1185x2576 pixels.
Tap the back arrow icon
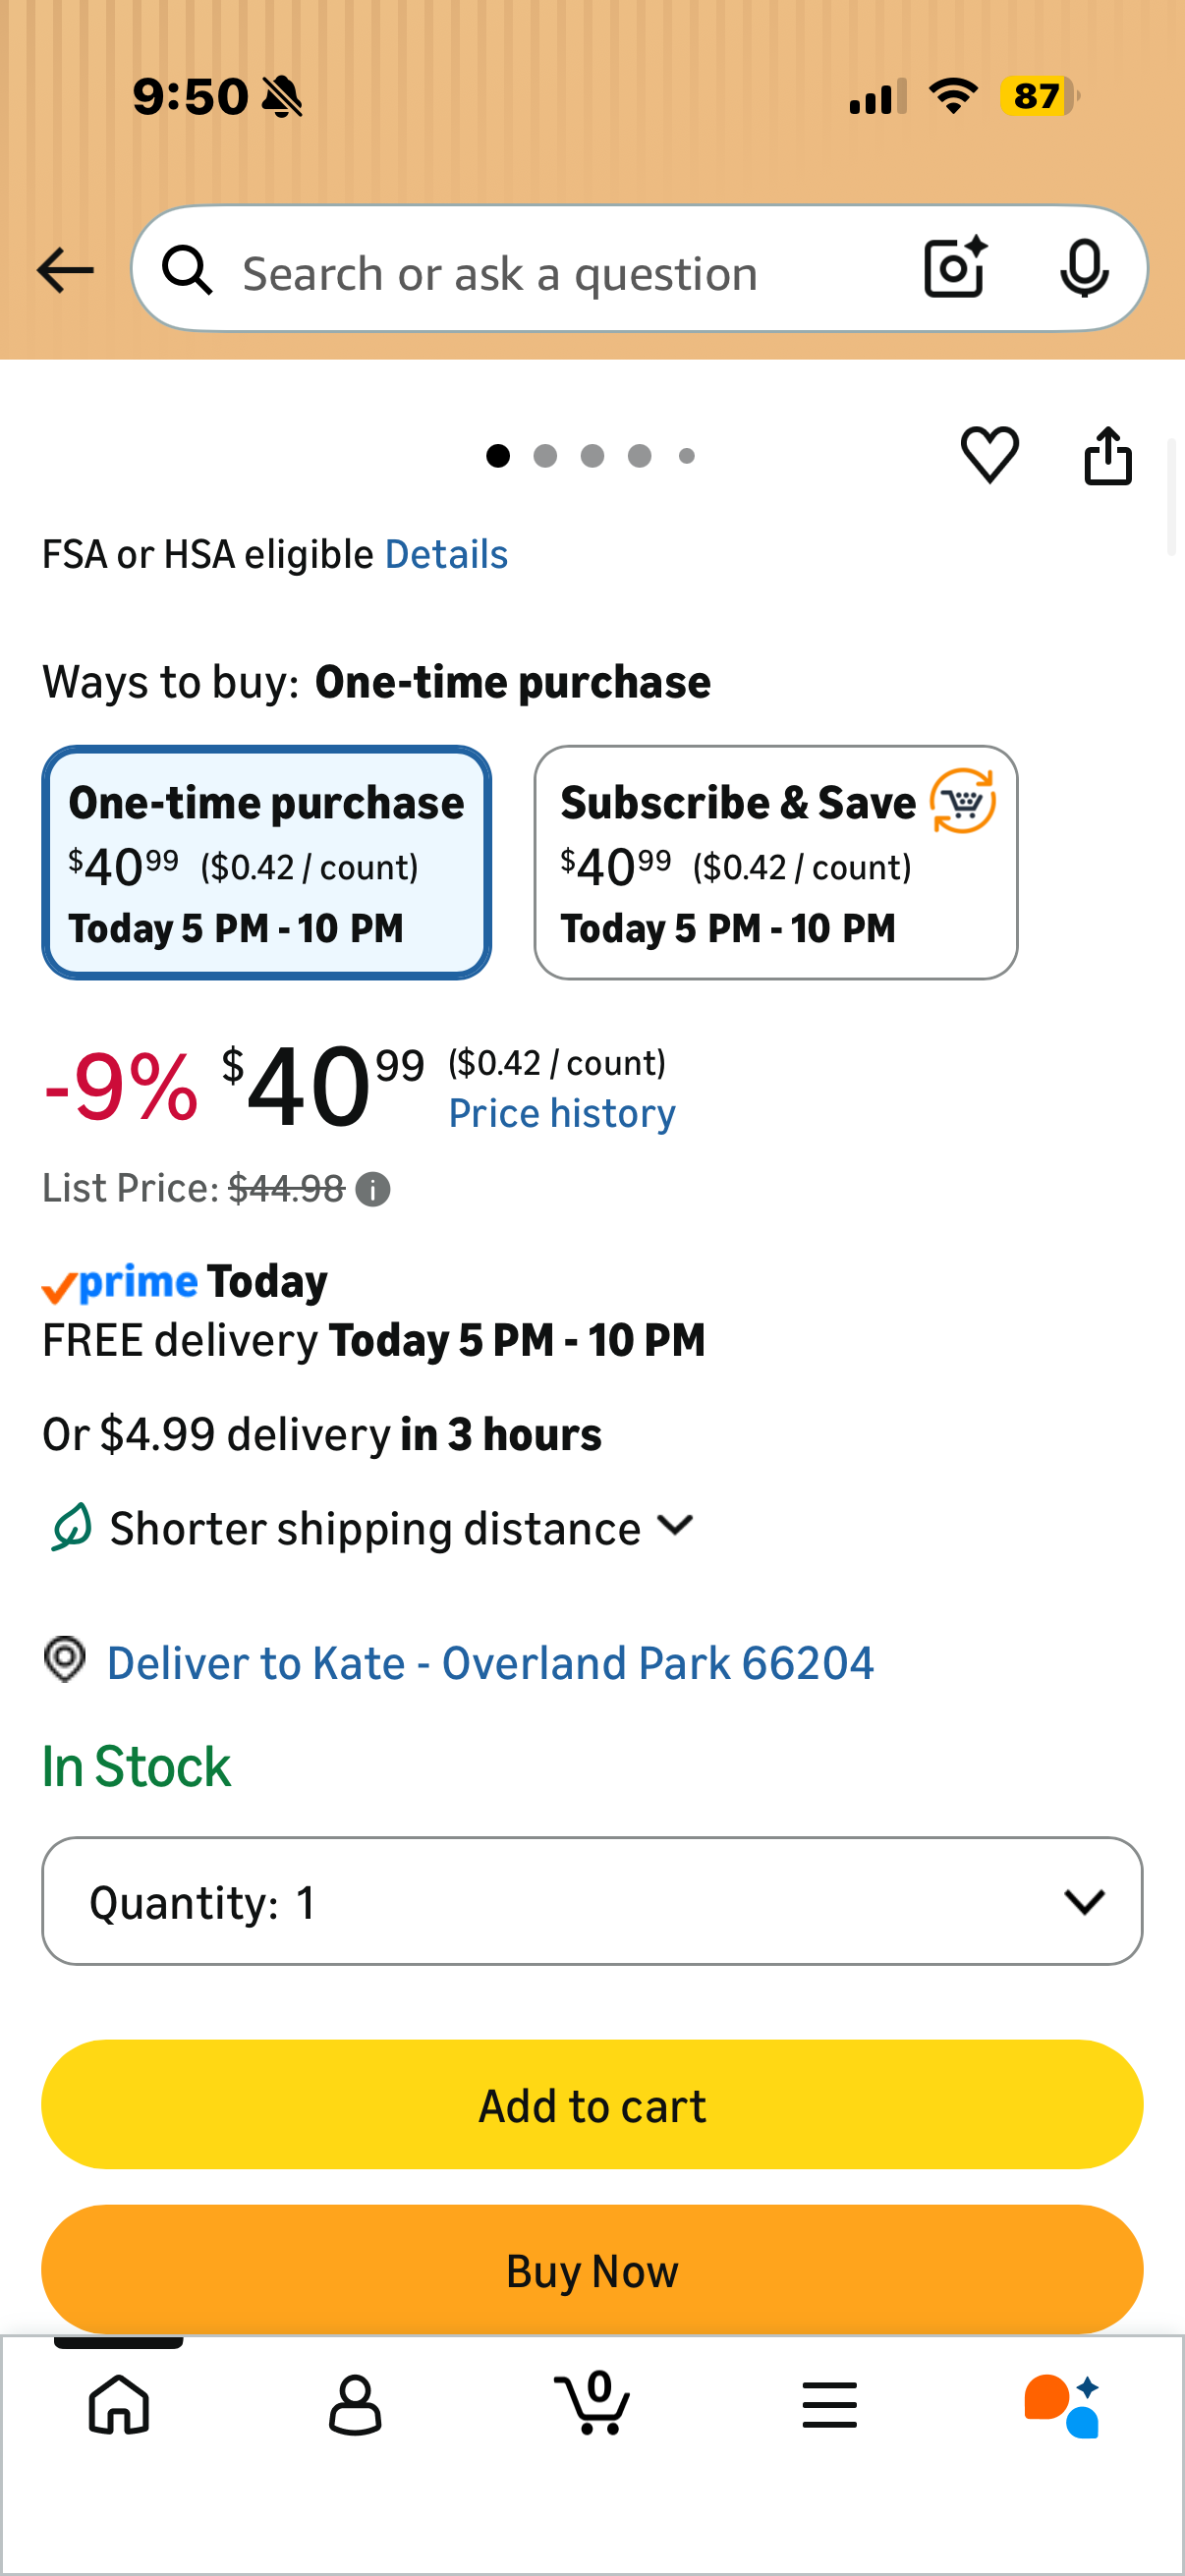click(x=65, y=271)
